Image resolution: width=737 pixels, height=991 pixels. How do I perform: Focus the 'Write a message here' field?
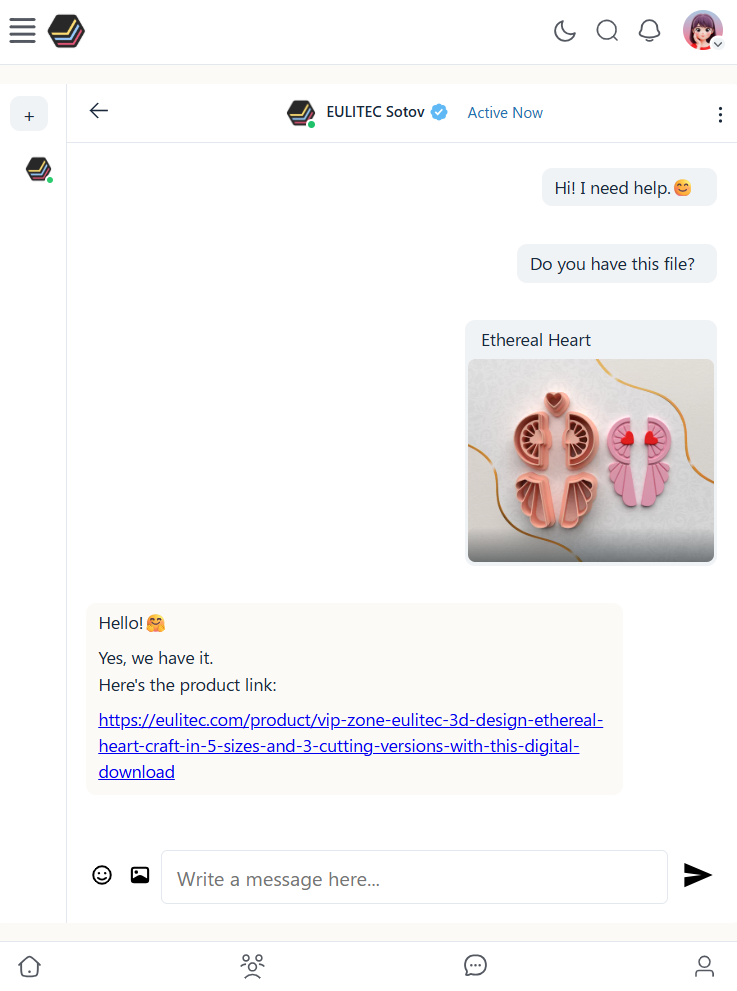click(414, 878)
